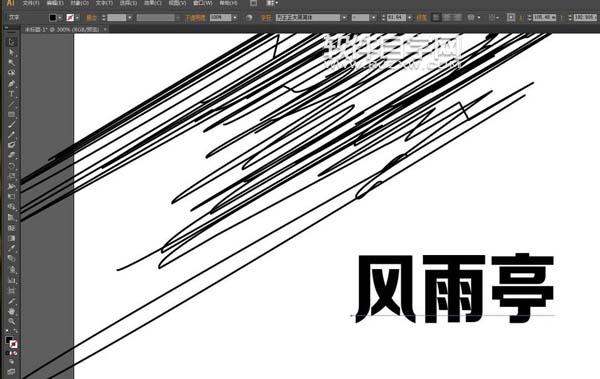
Task: Open the font style dropdown
Action: point(373,18)
